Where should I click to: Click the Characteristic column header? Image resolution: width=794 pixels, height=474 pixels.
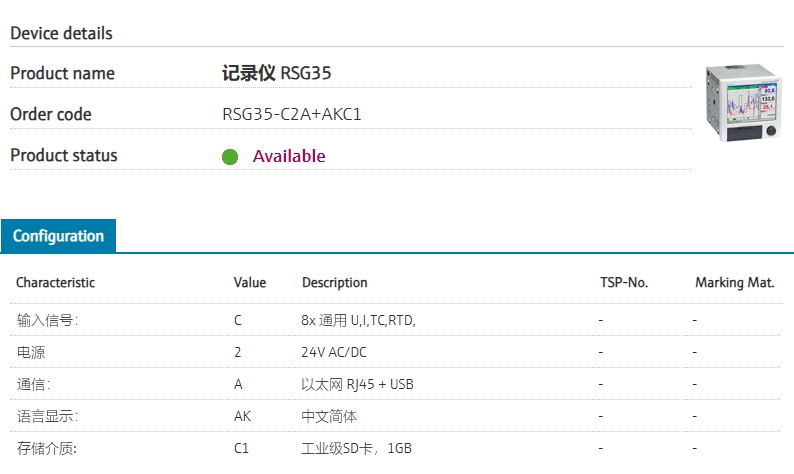(x=56, y=282)
